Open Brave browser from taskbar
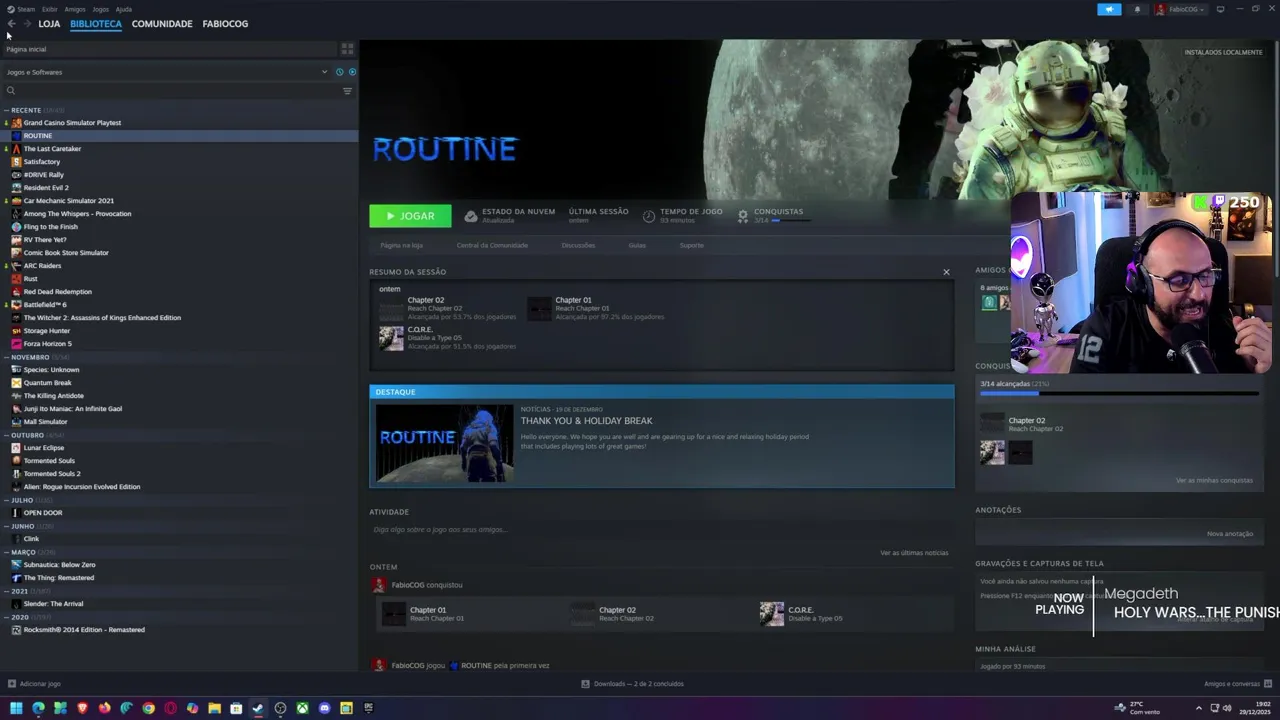Image resolution: width=1280 pixels, height=720 pixels. tap(82, 708)
